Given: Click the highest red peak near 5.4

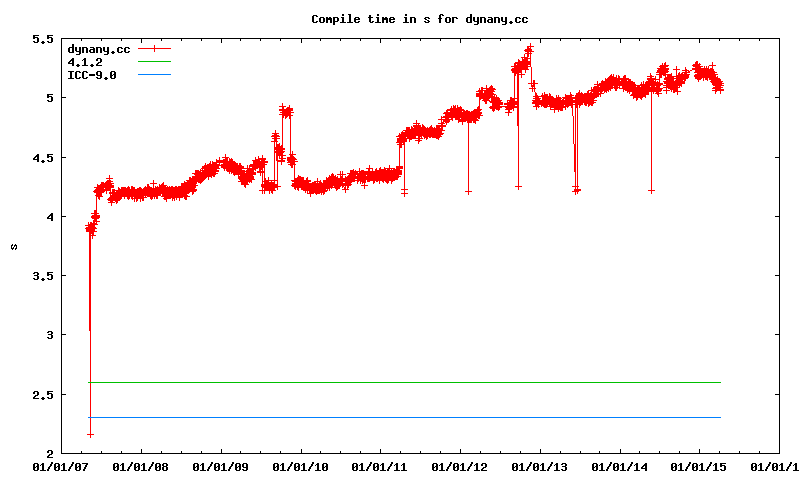Looking at the screenshot, I should (529, 47).
